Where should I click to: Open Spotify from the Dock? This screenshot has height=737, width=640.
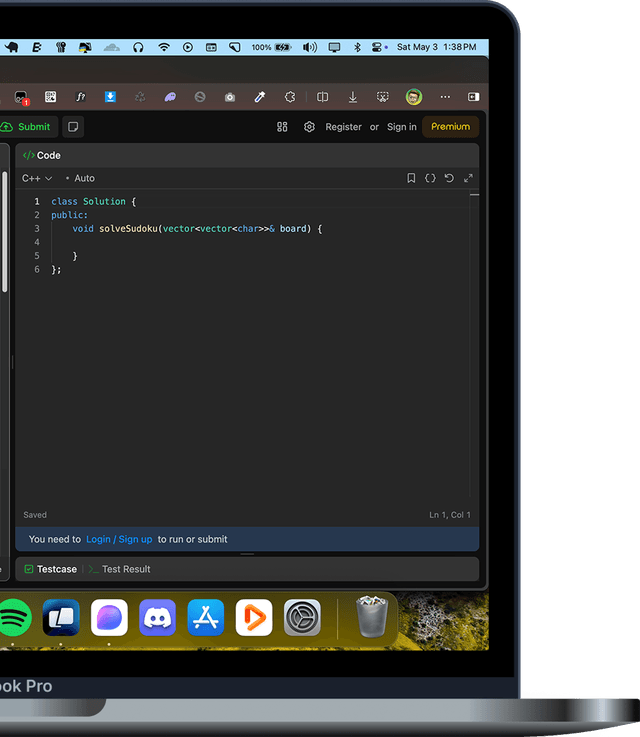[14, 618]
